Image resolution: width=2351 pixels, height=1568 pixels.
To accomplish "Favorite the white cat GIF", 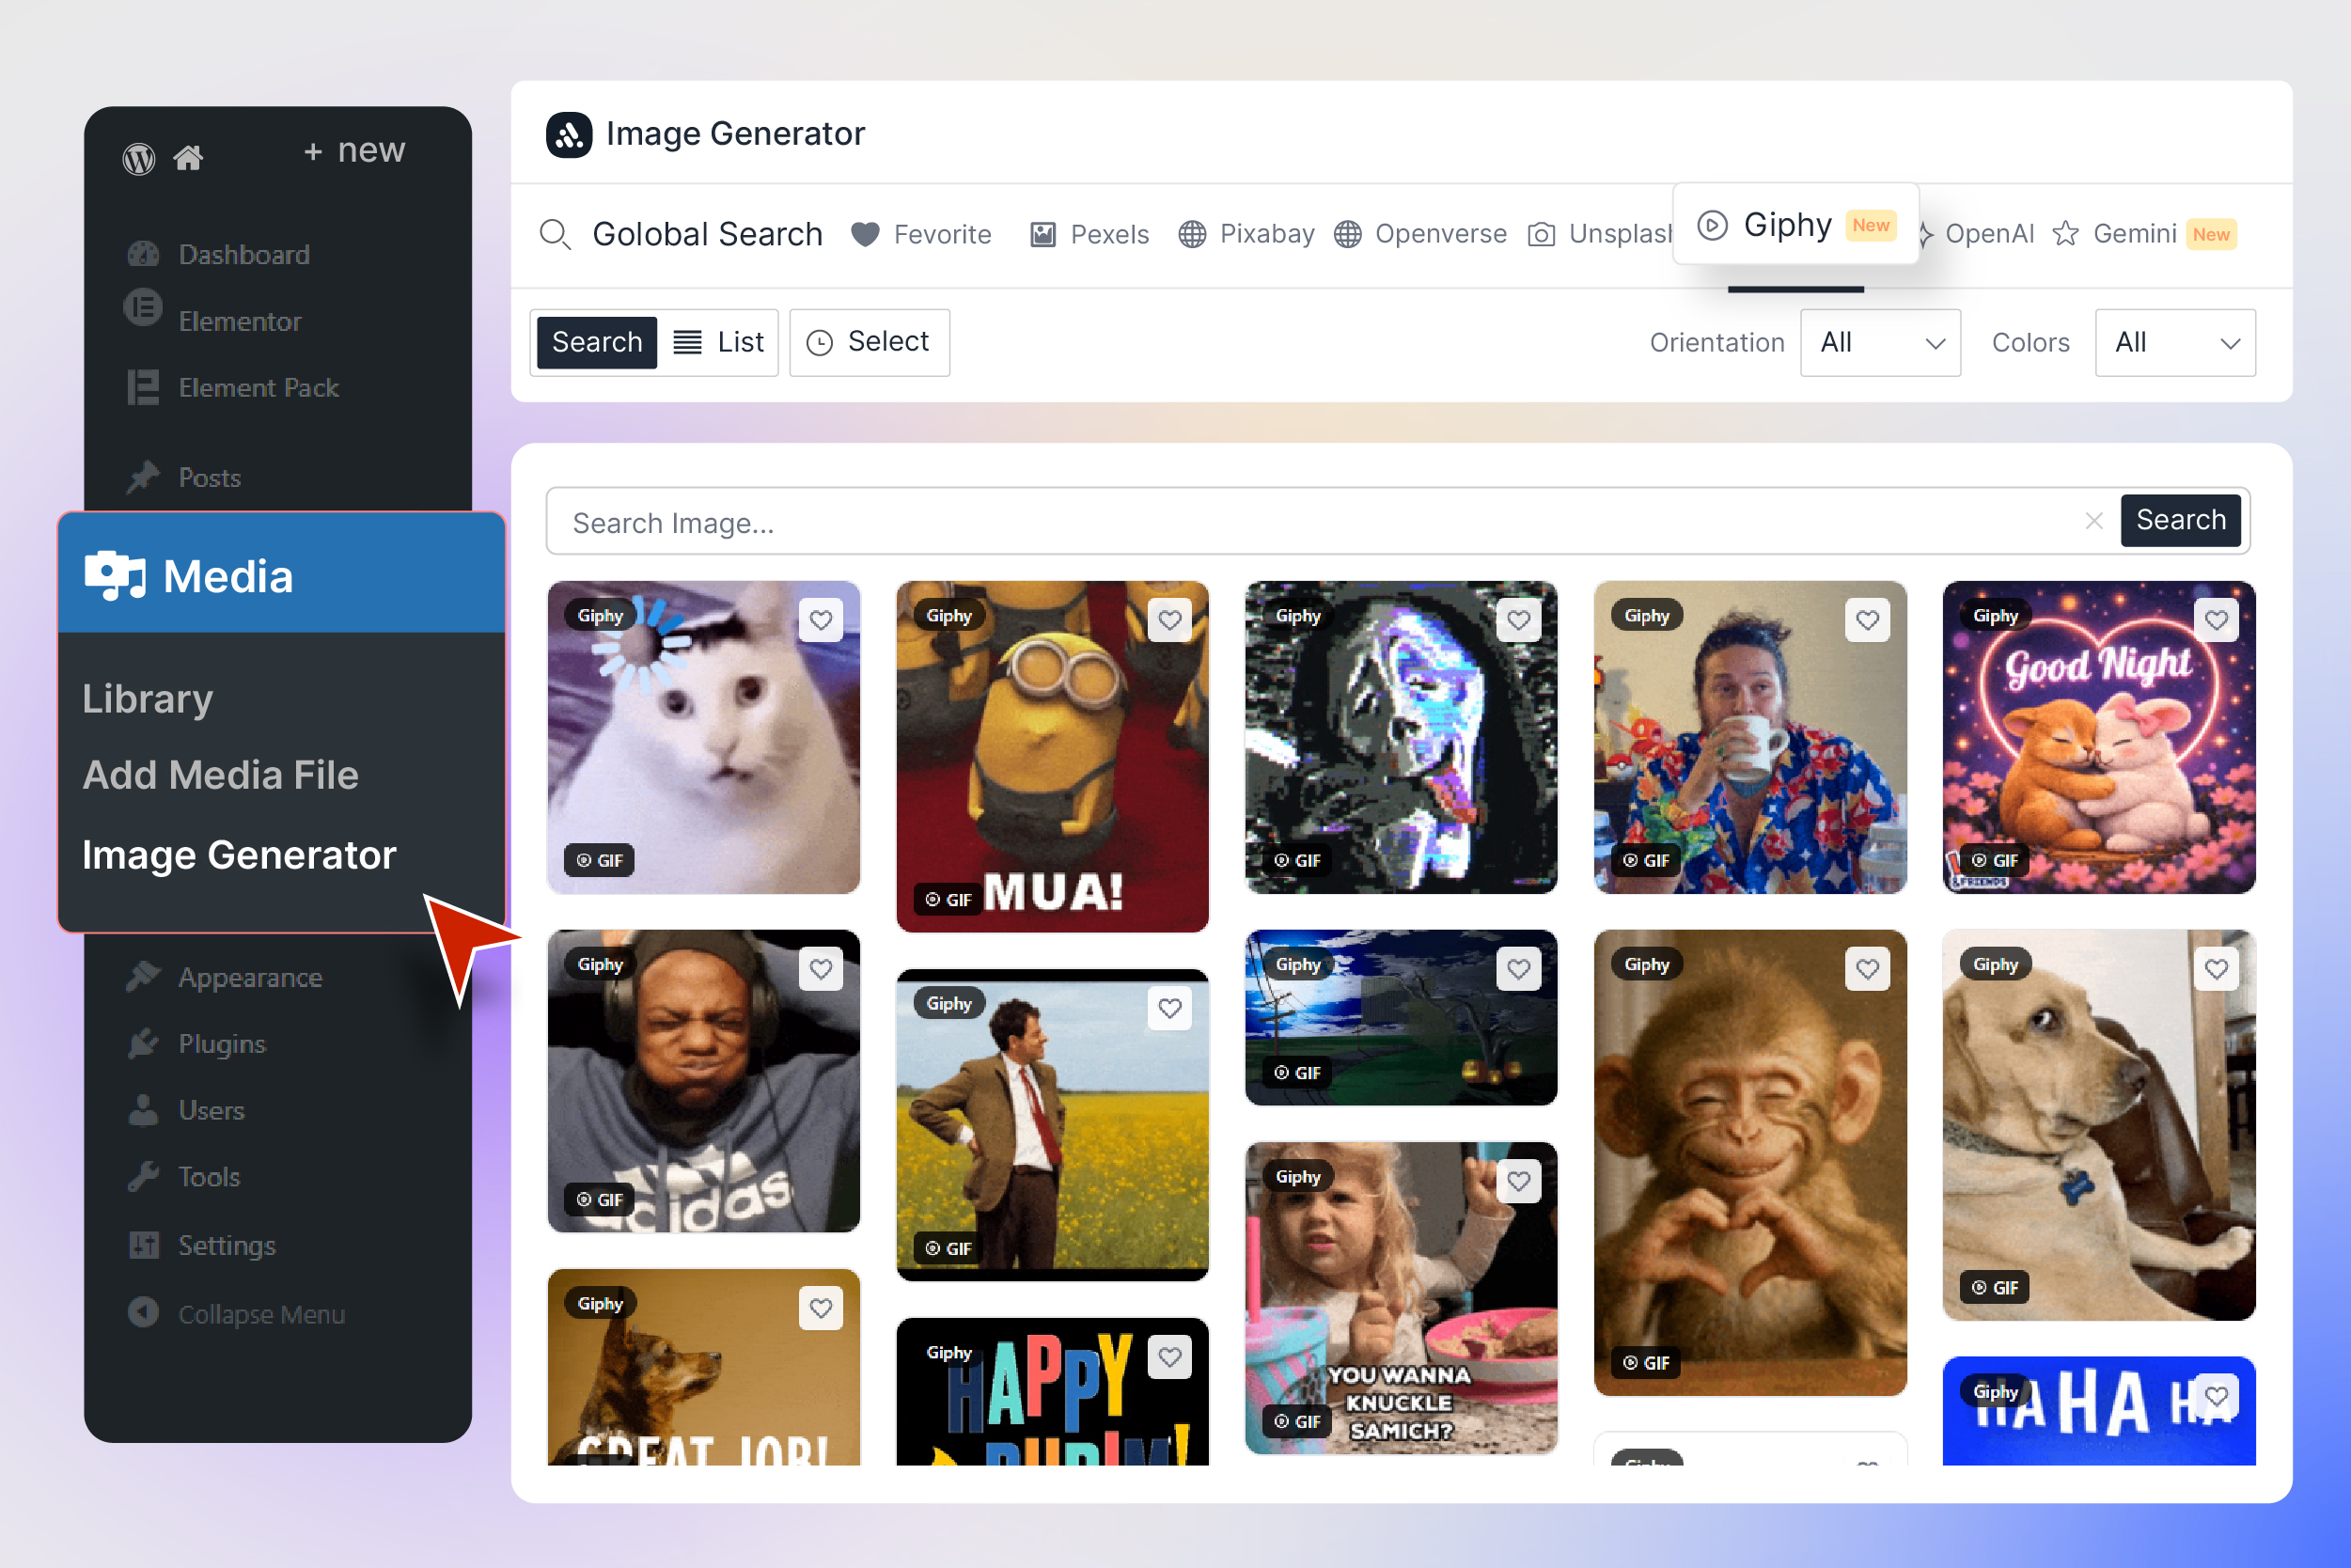I will click(x=821, y=620).
